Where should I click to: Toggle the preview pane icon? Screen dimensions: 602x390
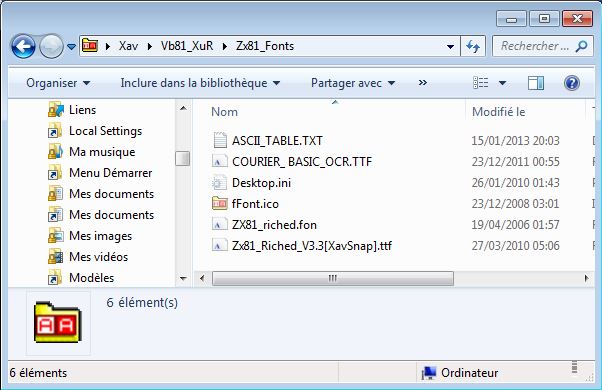click(536, 83)
